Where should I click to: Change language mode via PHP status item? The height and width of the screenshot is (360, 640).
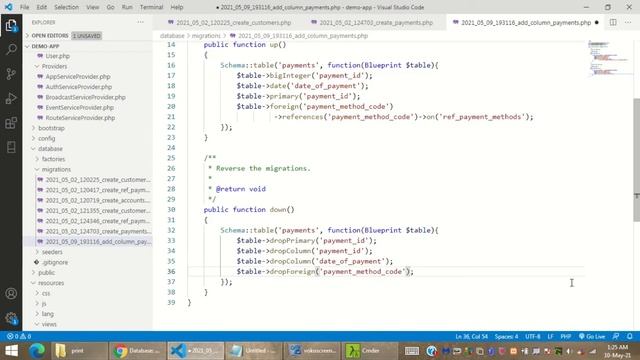pos(566,336)
